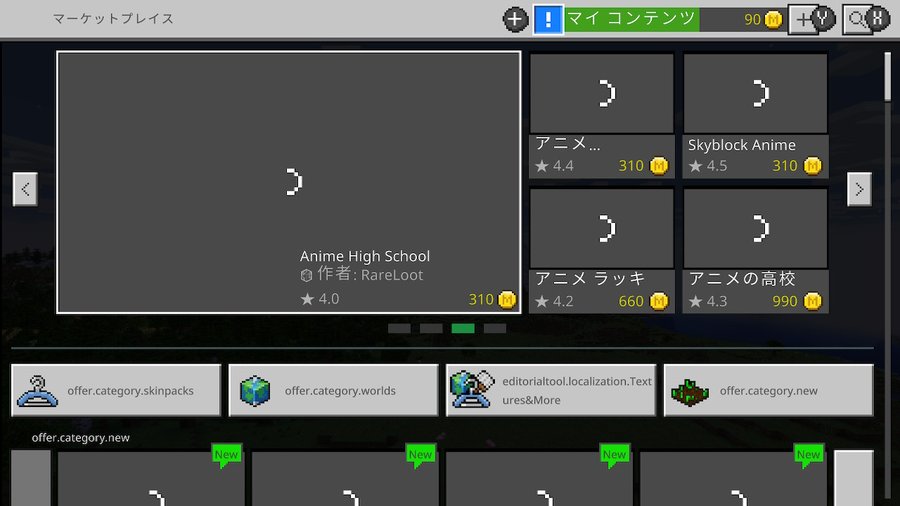Open the offer.category.skinpacks category
The width and height of the screenshot is (900, 506).
point(116,390)
